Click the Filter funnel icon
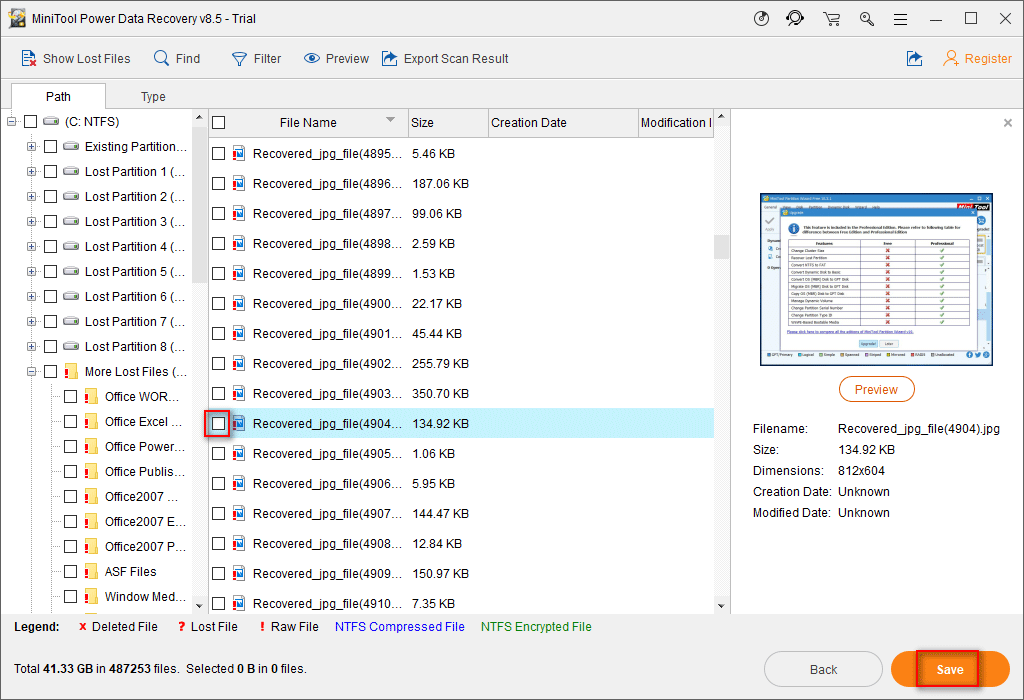 (239, 59)
